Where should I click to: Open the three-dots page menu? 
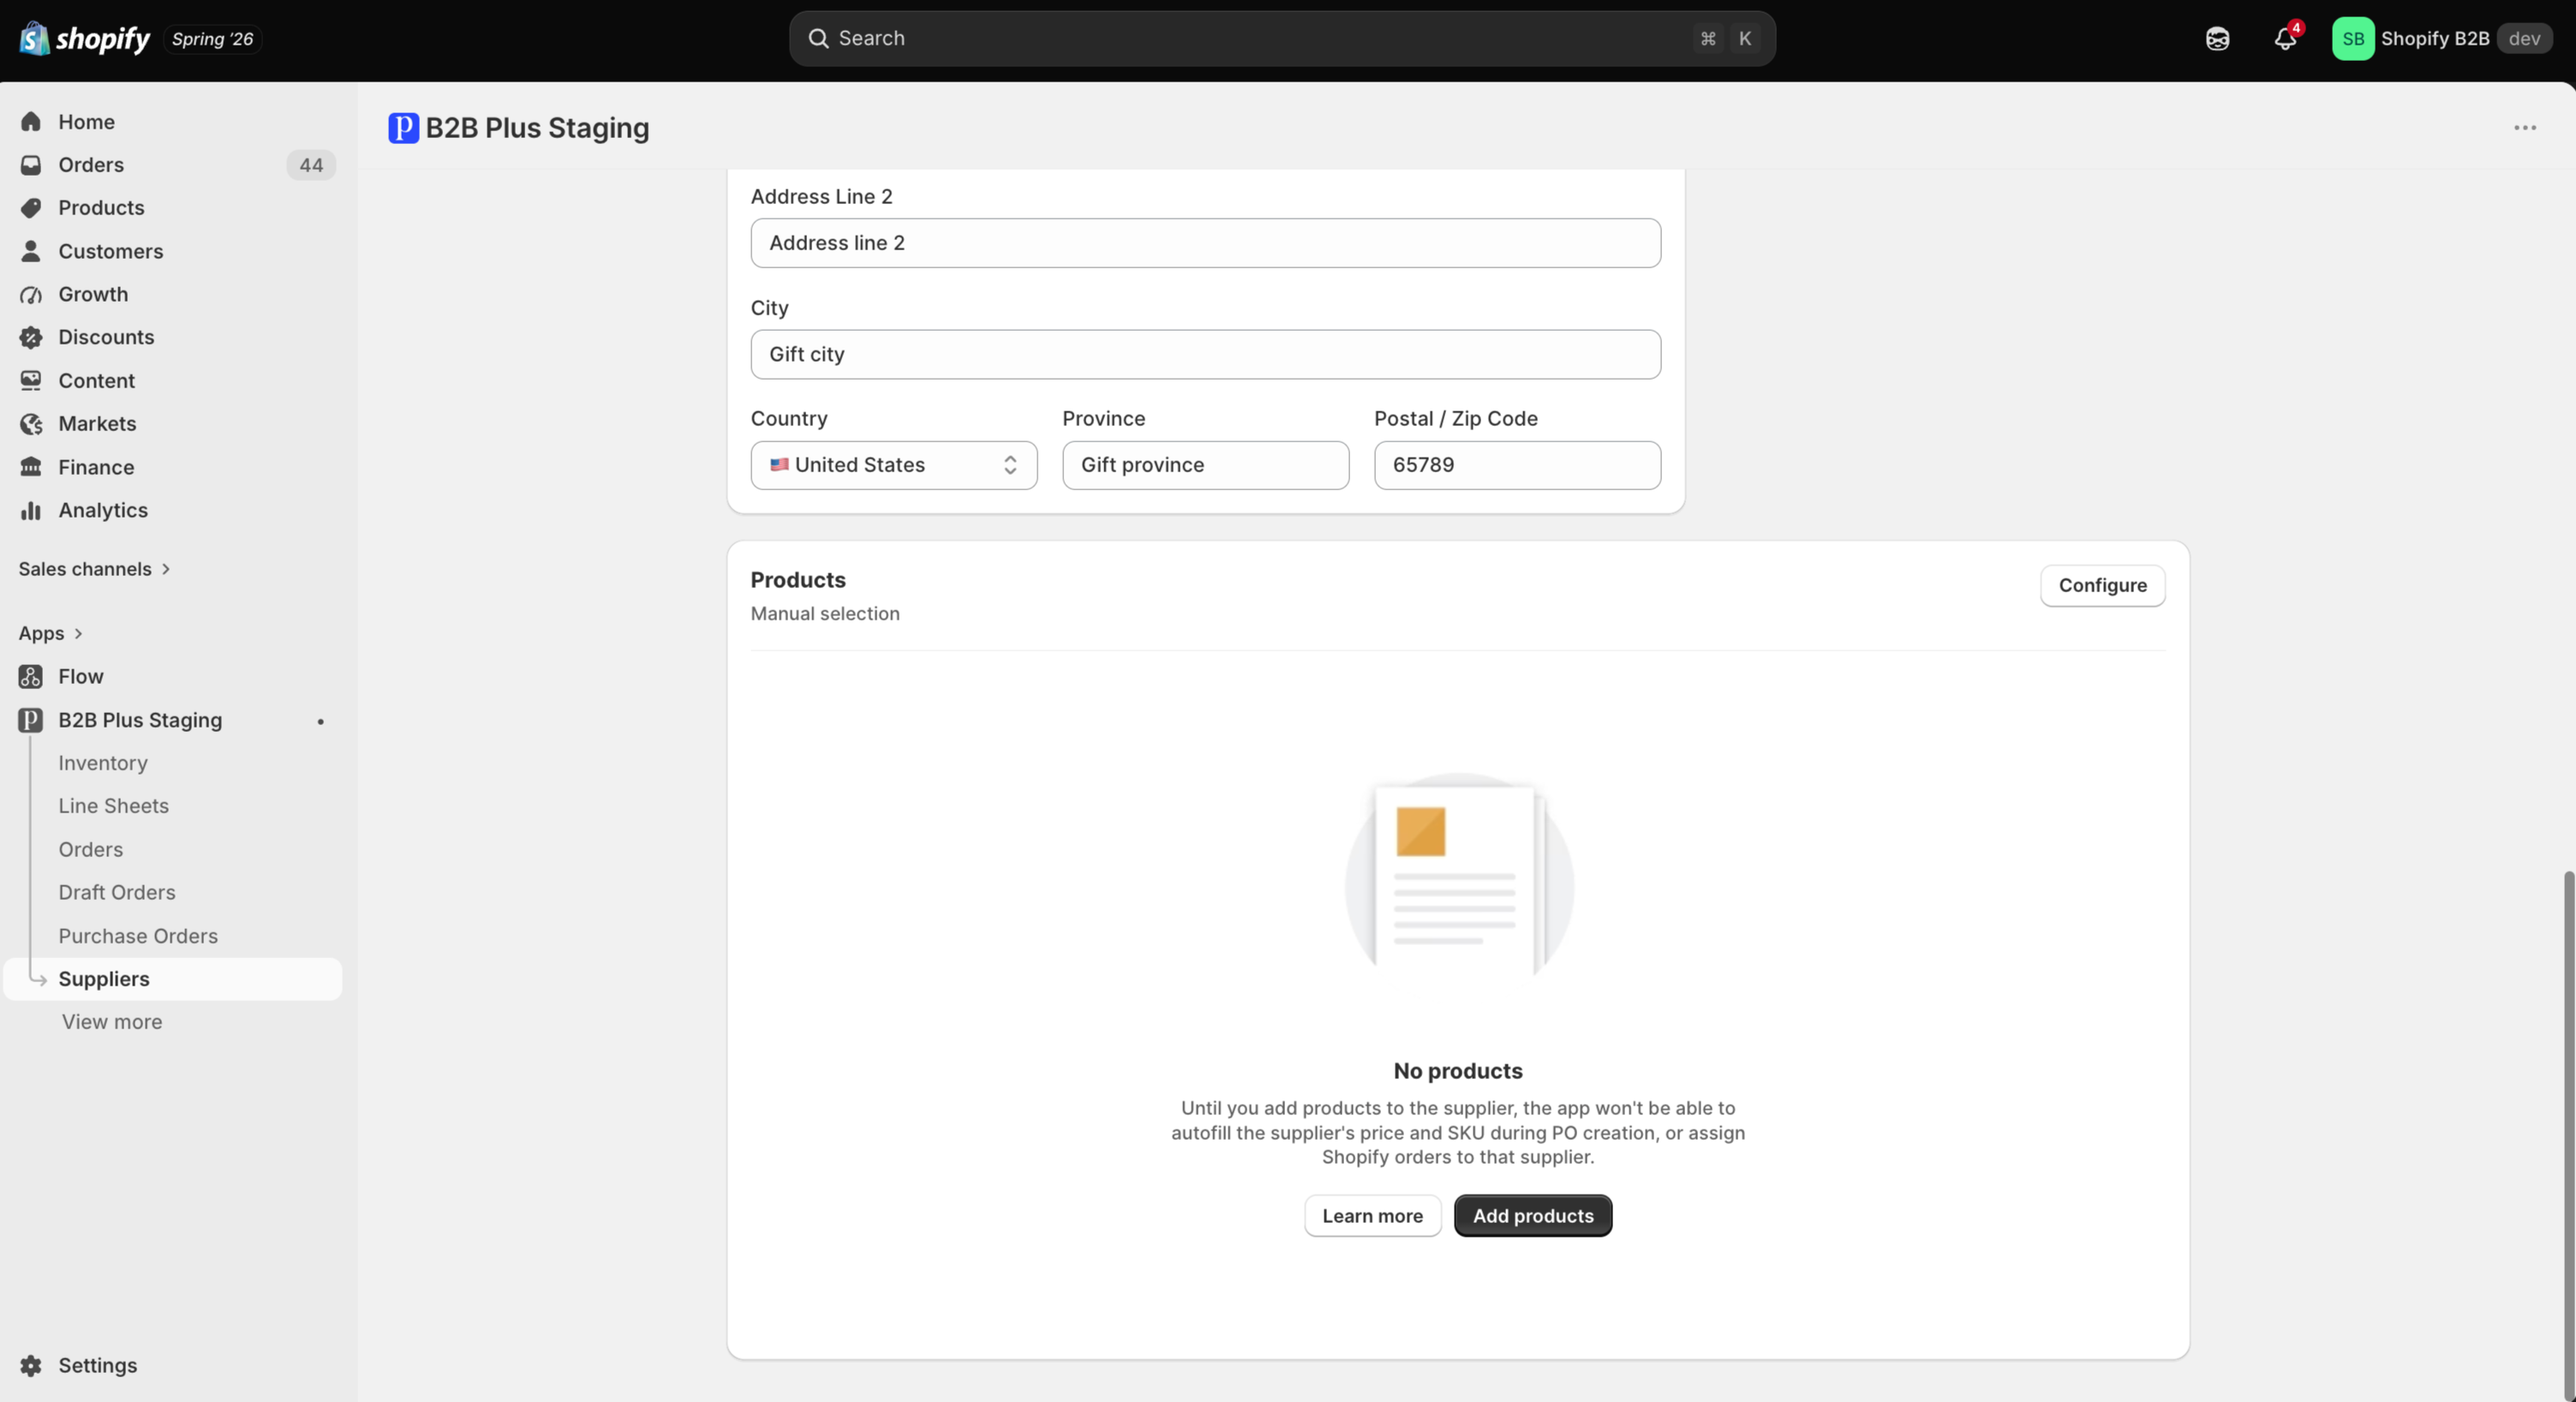2525,128
